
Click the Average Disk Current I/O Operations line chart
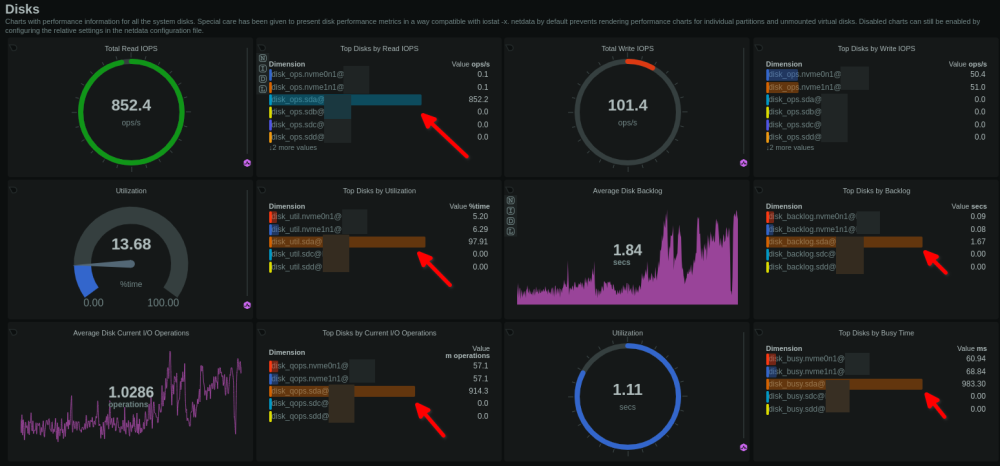tap(131, 395)
